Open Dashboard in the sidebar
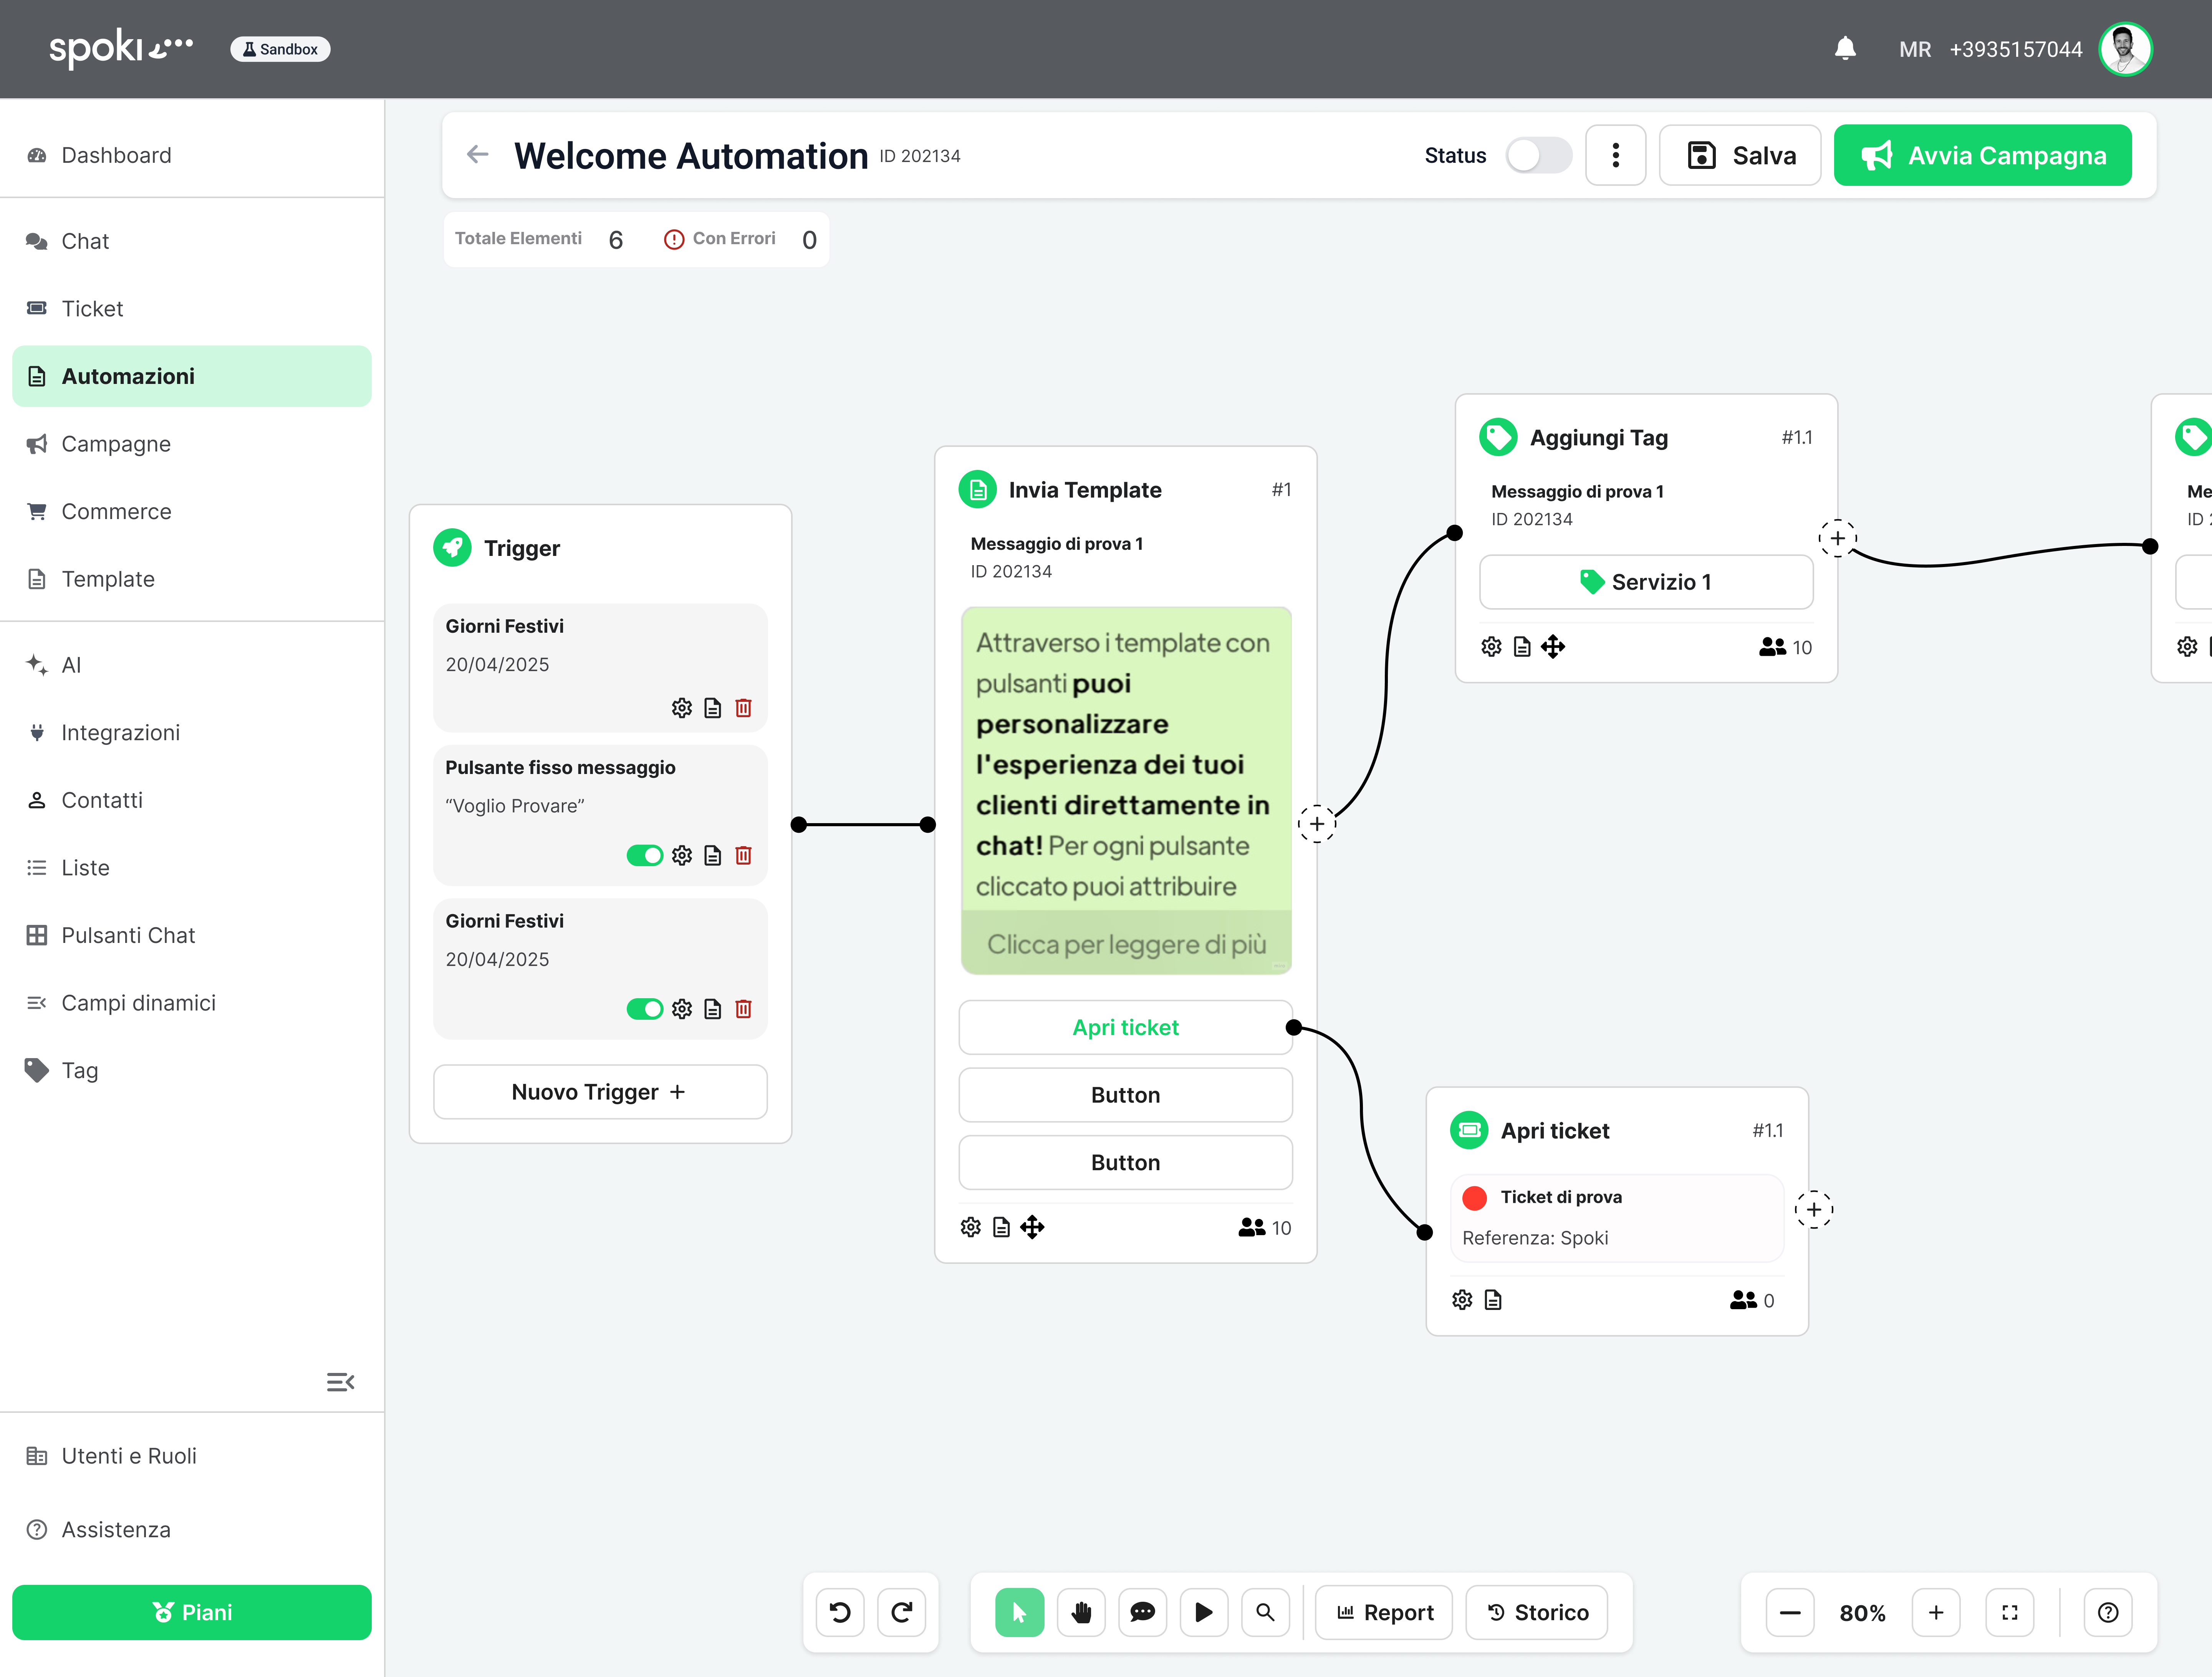 coord(192,155)
